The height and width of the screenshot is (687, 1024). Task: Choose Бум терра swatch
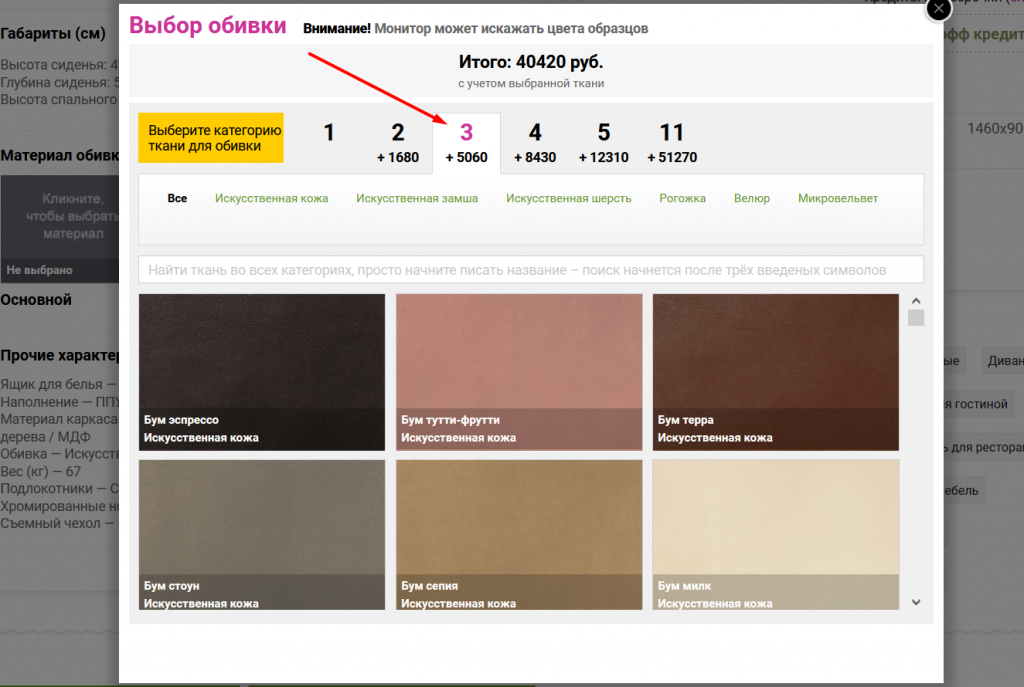coord(776,372)
